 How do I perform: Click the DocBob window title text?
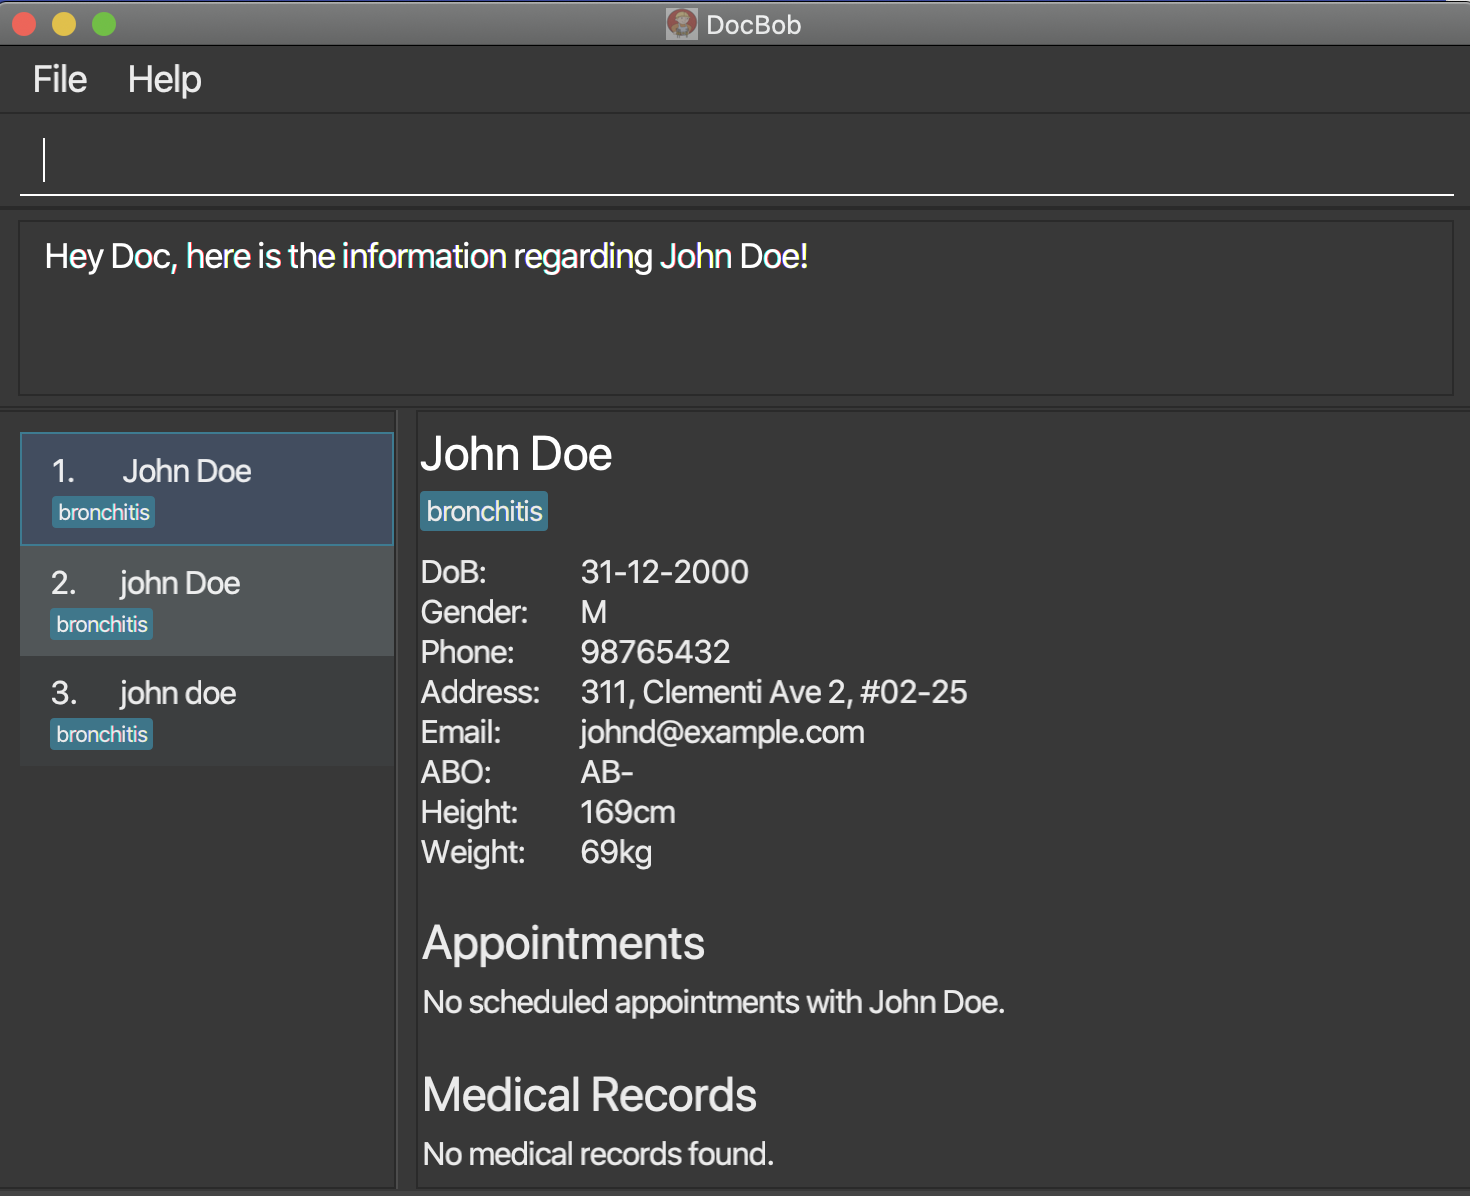pyautogui.click(x=754, y=25)
